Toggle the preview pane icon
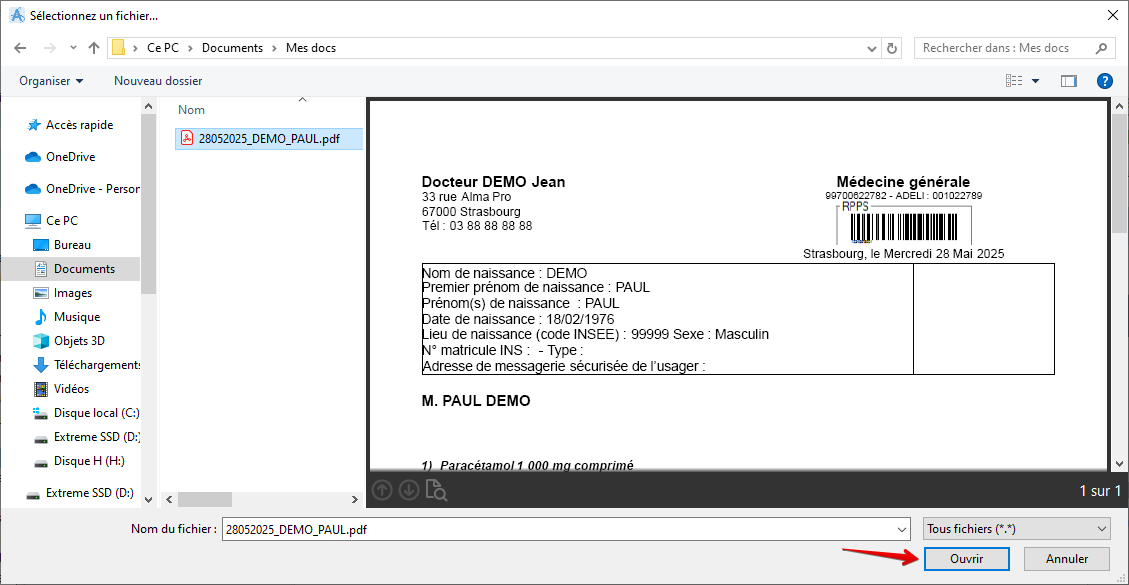1129x585 pixels. point(1069,81)
